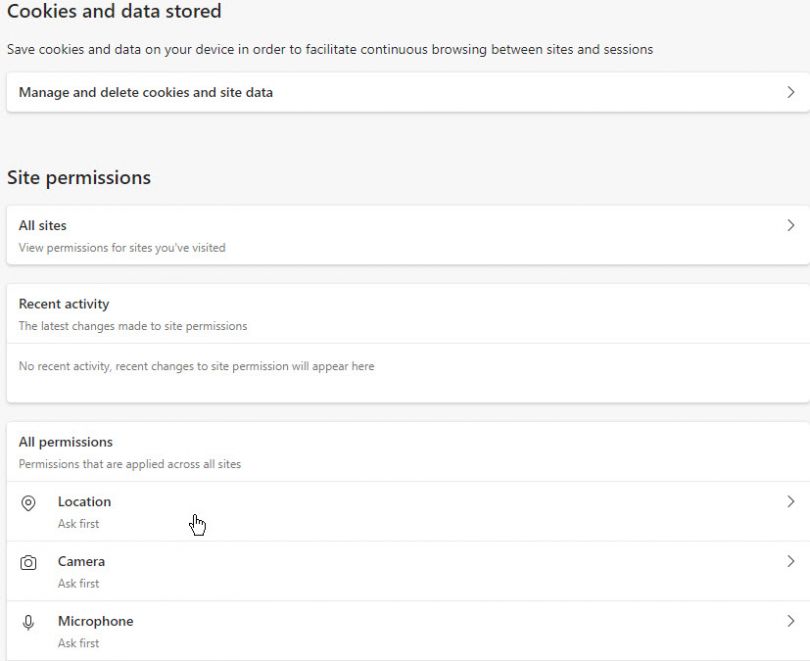Viewport: 810px width, 661px height.
Task: Expand the arrow on the Manage cookies row
Action: pos(790,92)
